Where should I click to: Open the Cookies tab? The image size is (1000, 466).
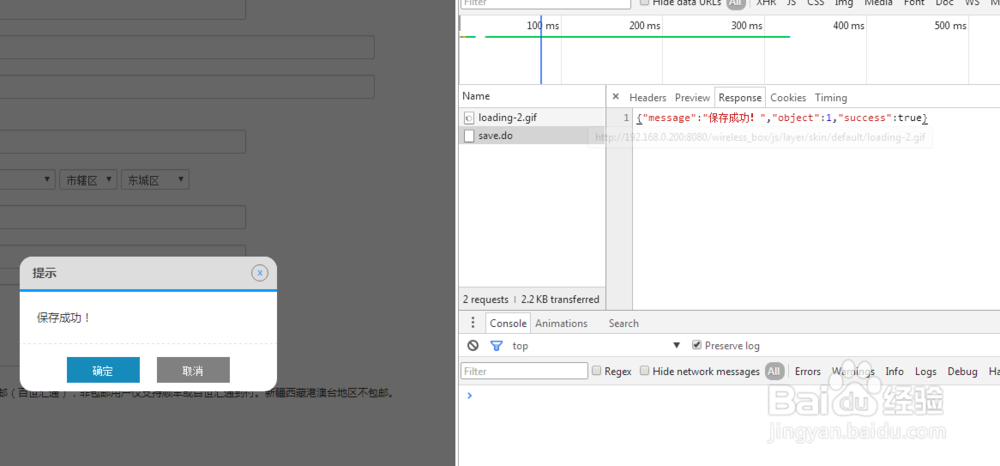click(788, 98)
